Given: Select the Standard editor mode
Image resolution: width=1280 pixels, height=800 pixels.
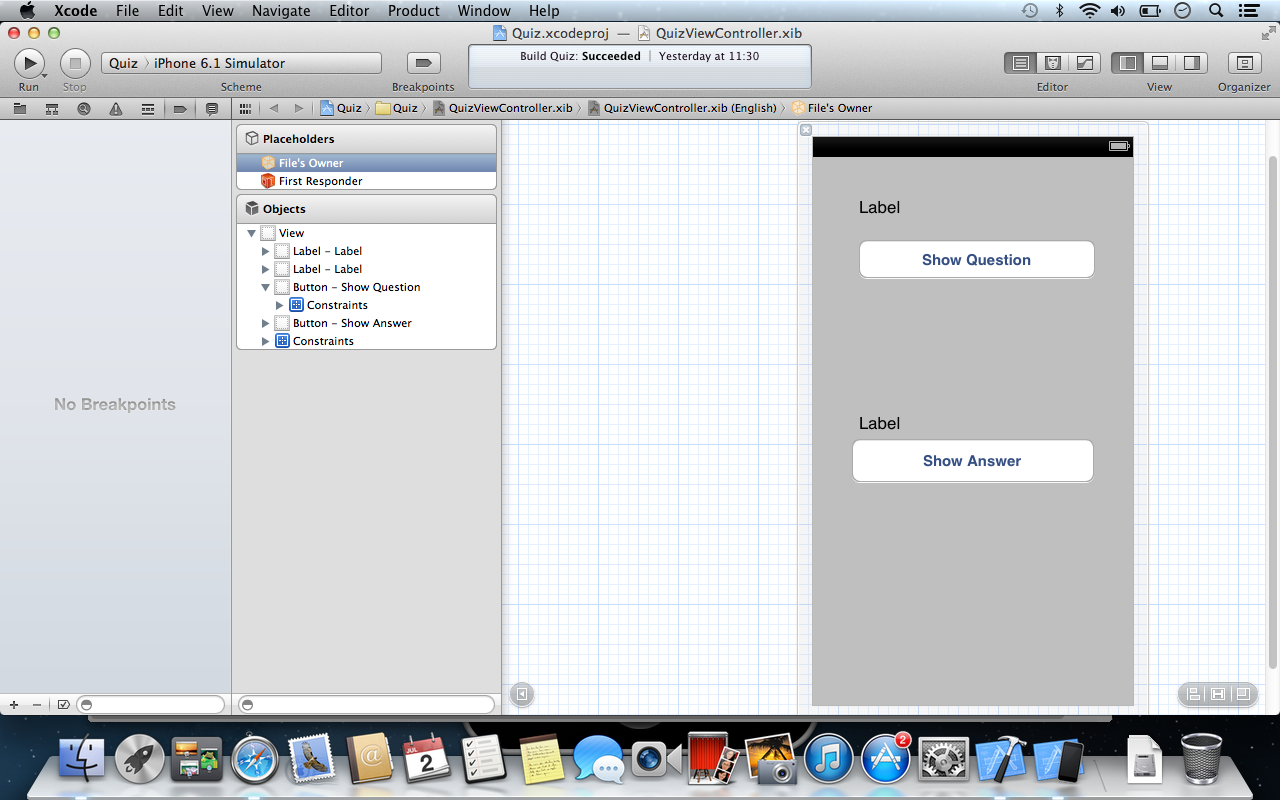Looking at the screenshot, I should click(1020, 63).
